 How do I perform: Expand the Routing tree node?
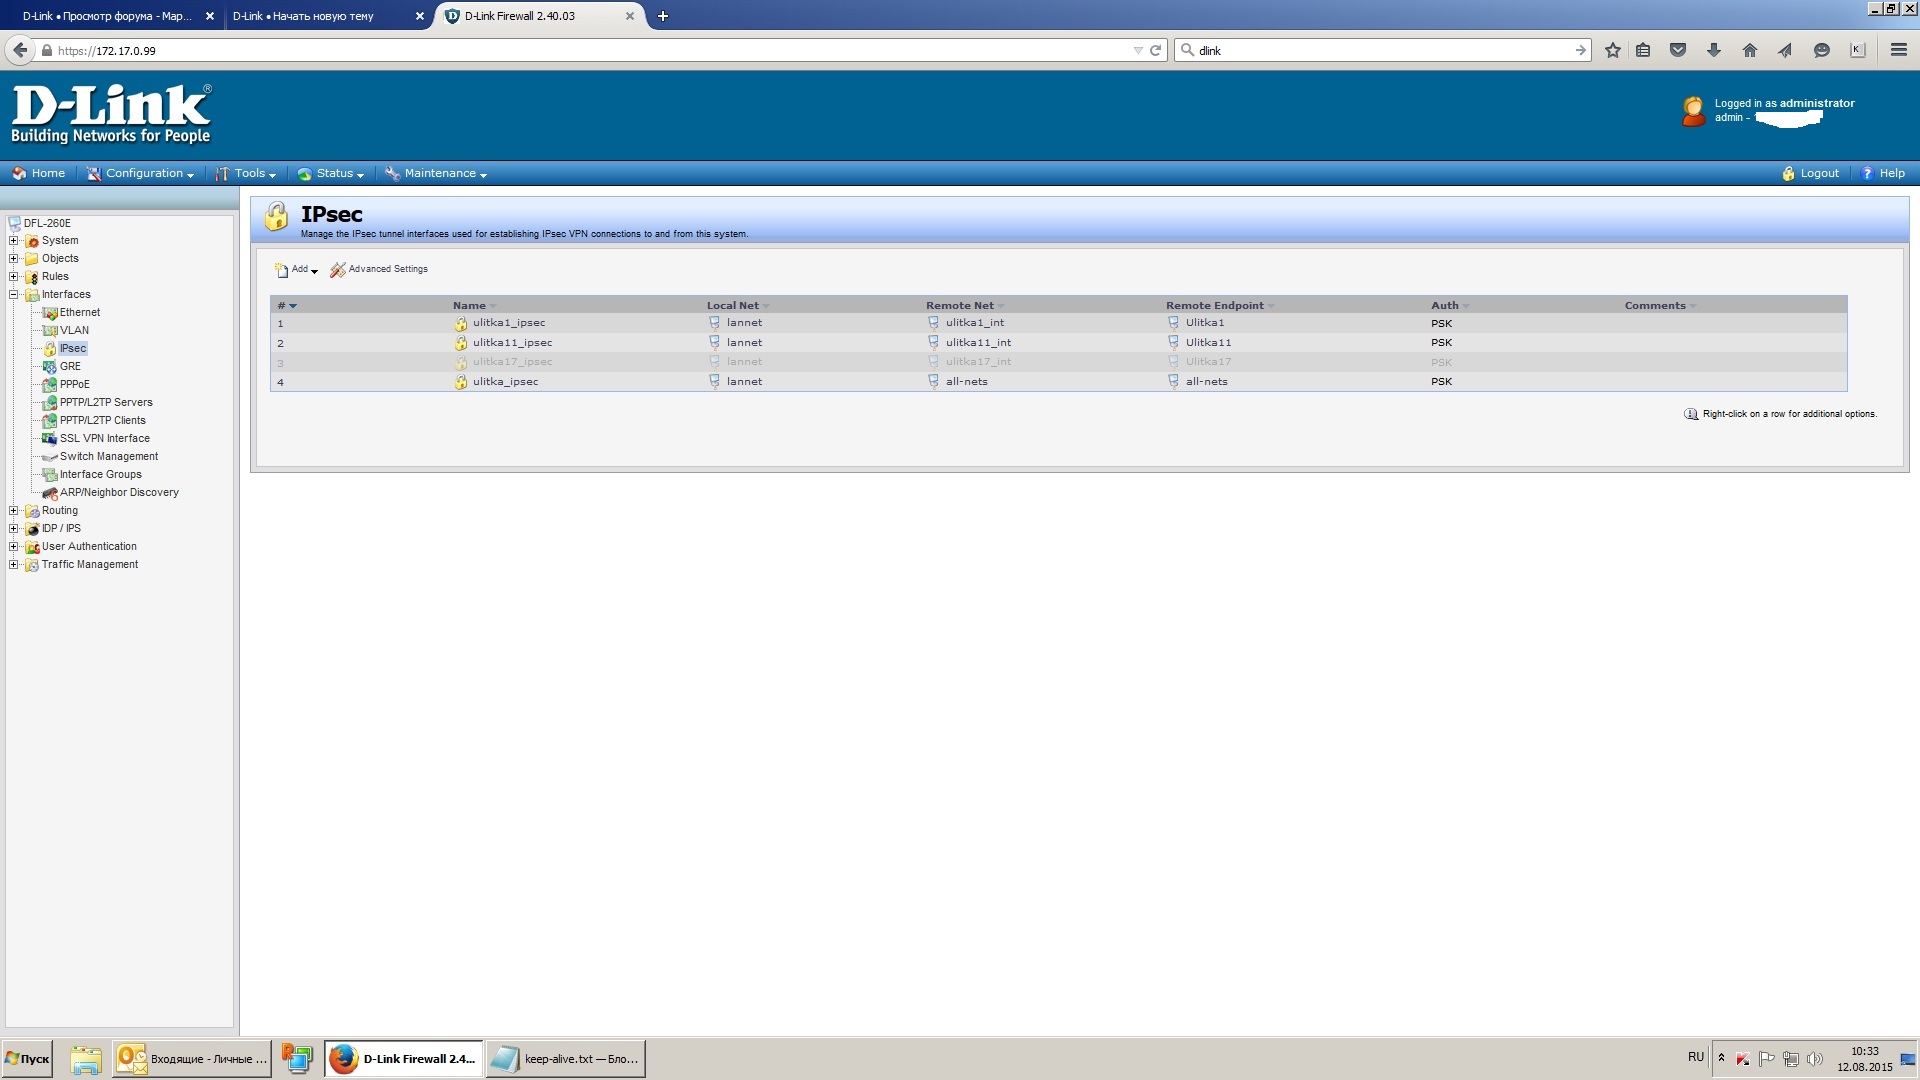click(x=14, y=511)
